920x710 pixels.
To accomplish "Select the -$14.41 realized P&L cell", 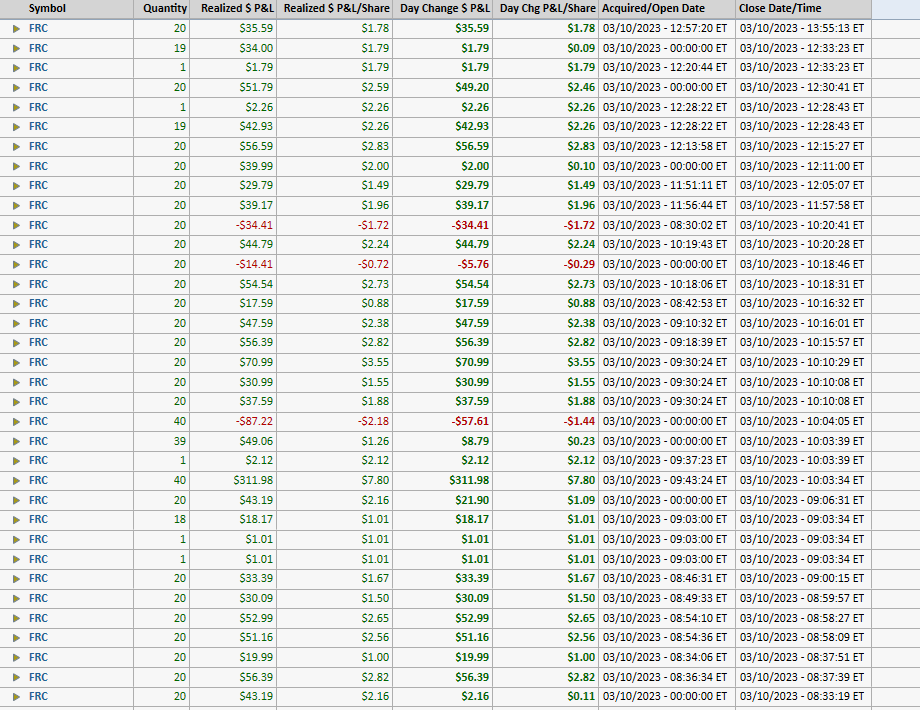I will click(233, 265).
